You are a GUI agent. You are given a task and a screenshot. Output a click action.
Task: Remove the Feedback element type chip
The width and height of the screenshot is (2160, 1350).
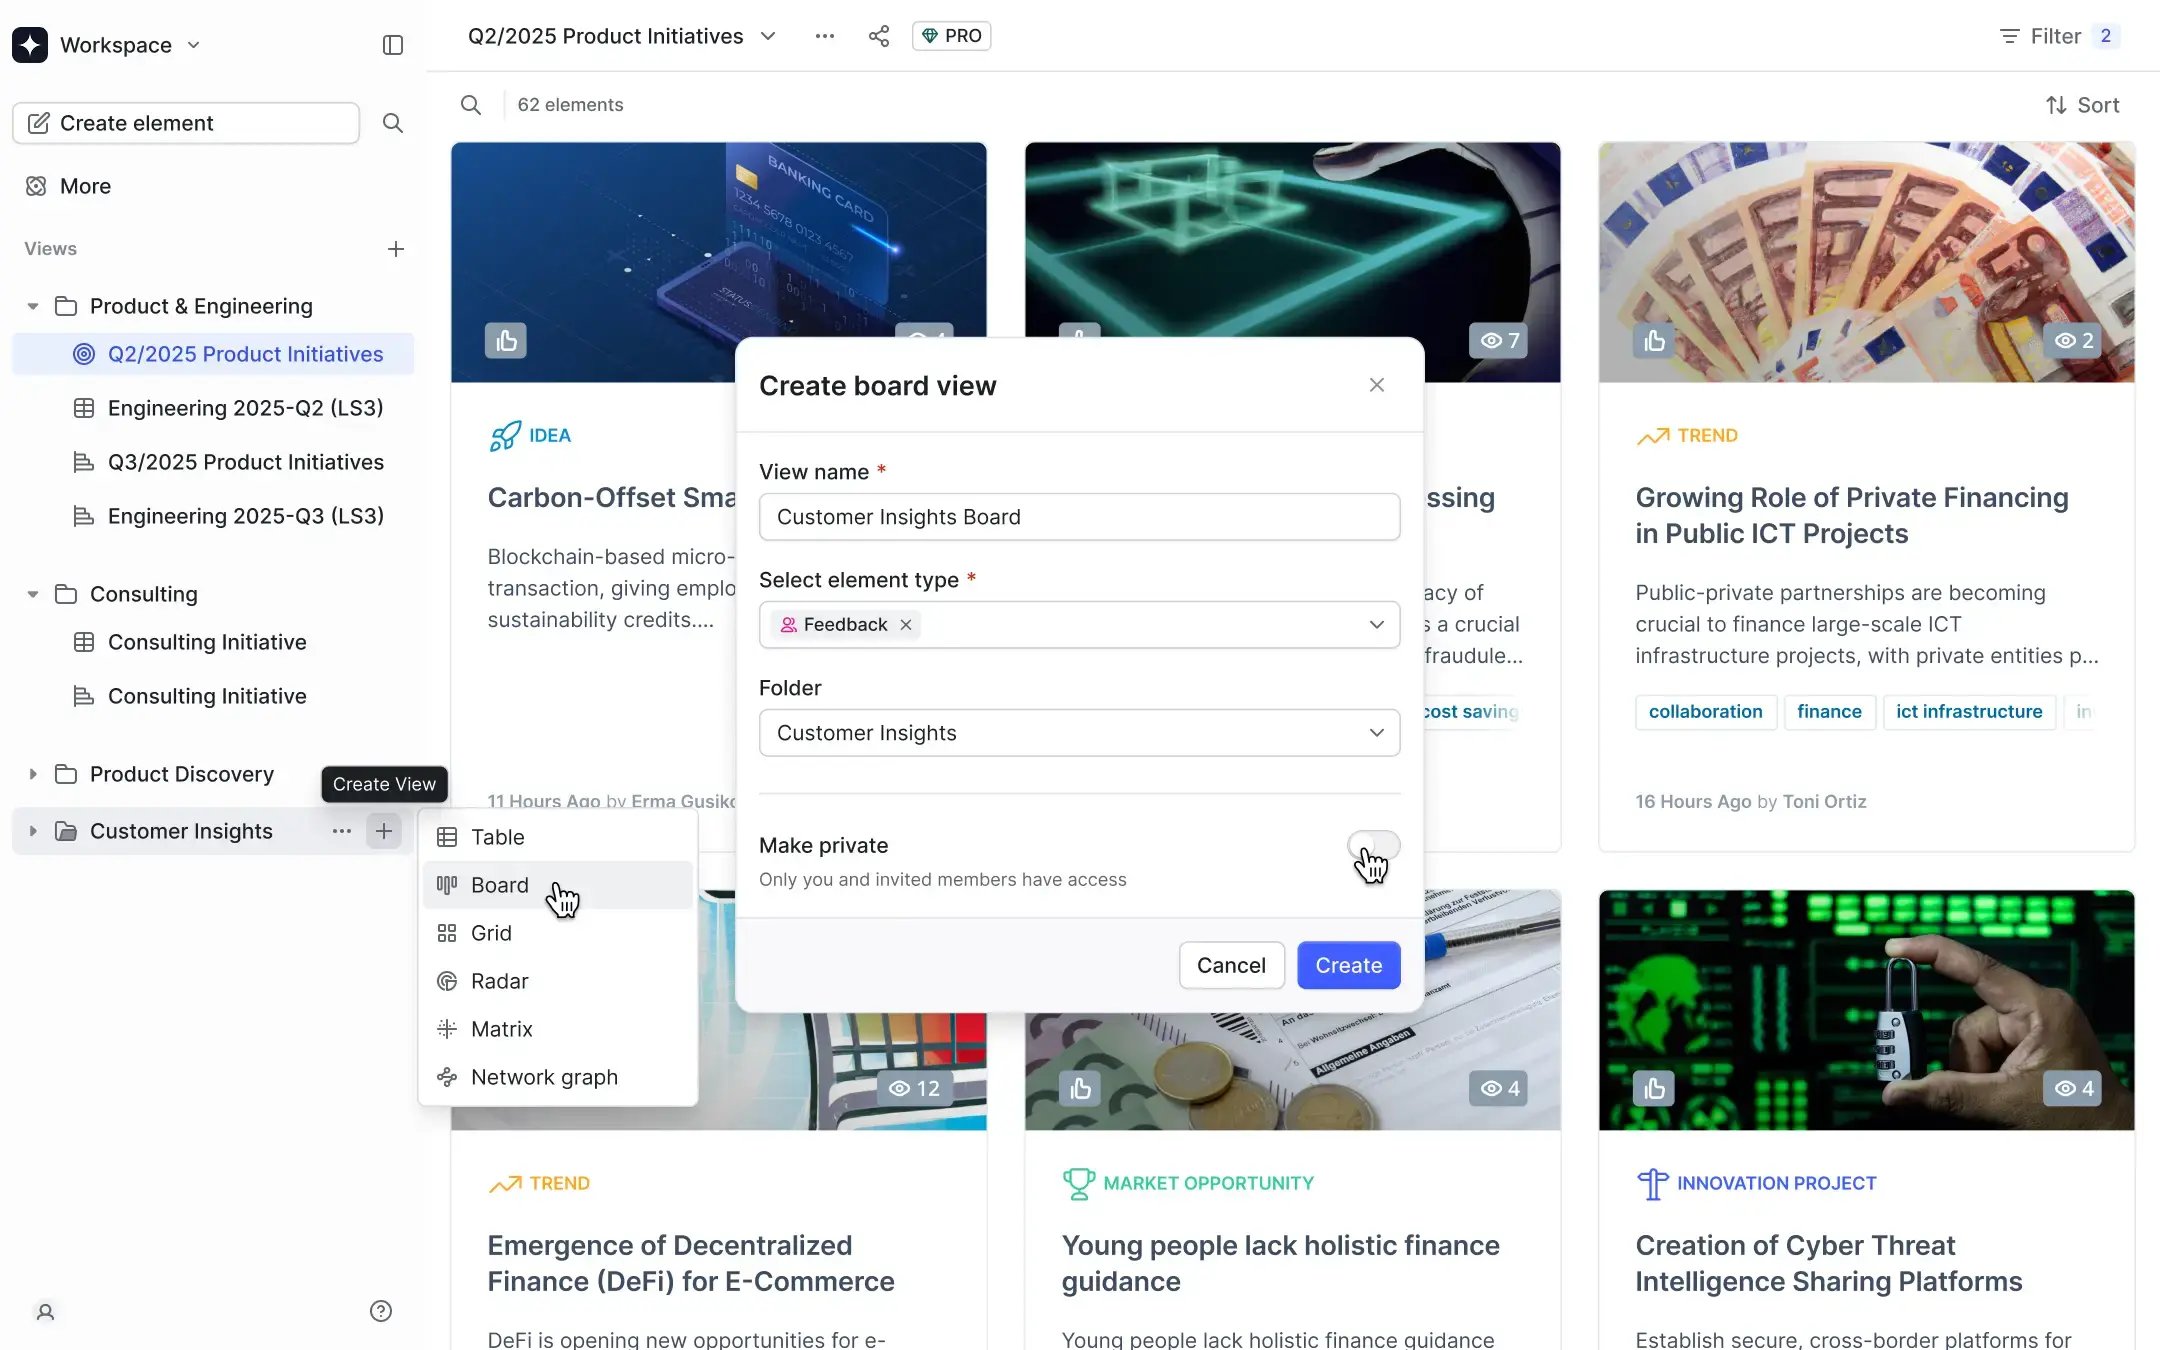[906, 625]
